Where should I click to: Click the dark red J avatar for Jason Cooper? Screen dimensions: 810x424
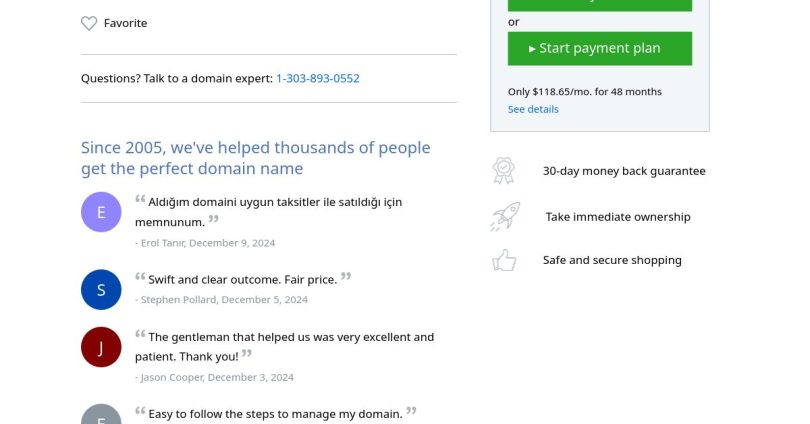pyautogui.click(x=101, y=347)
